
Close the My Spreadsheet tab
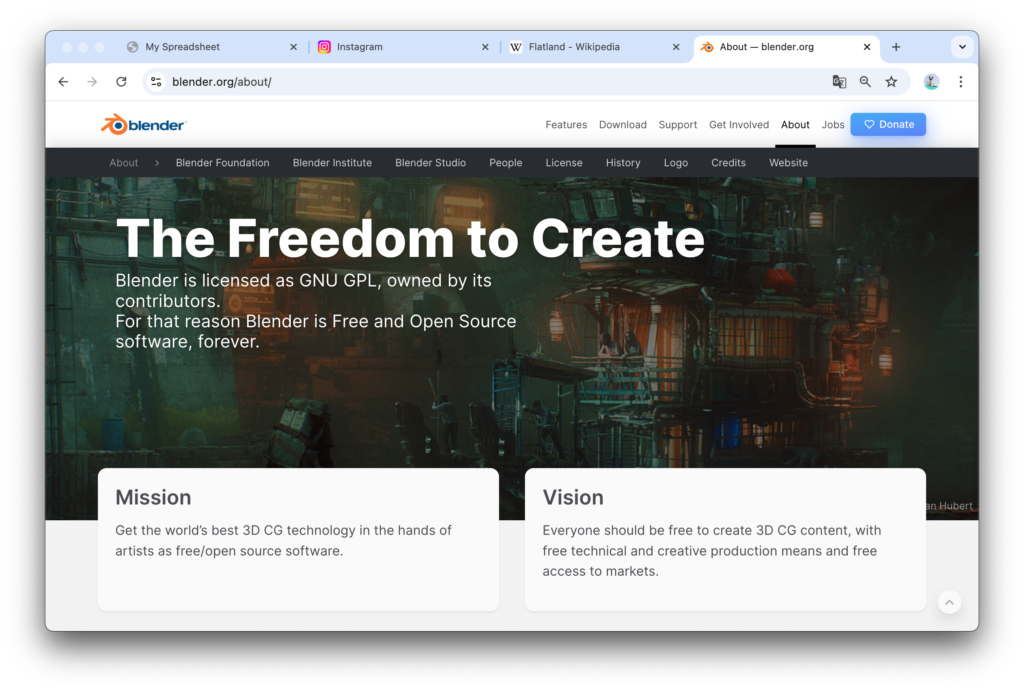pos(293,47)
